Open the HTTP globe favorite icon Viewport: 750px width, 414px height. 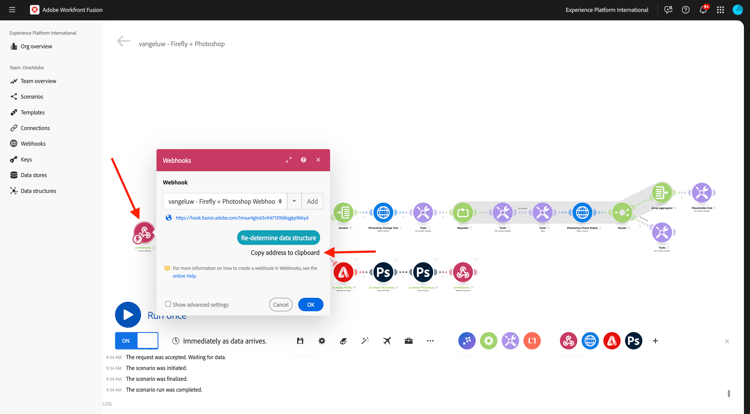[590, 341]
